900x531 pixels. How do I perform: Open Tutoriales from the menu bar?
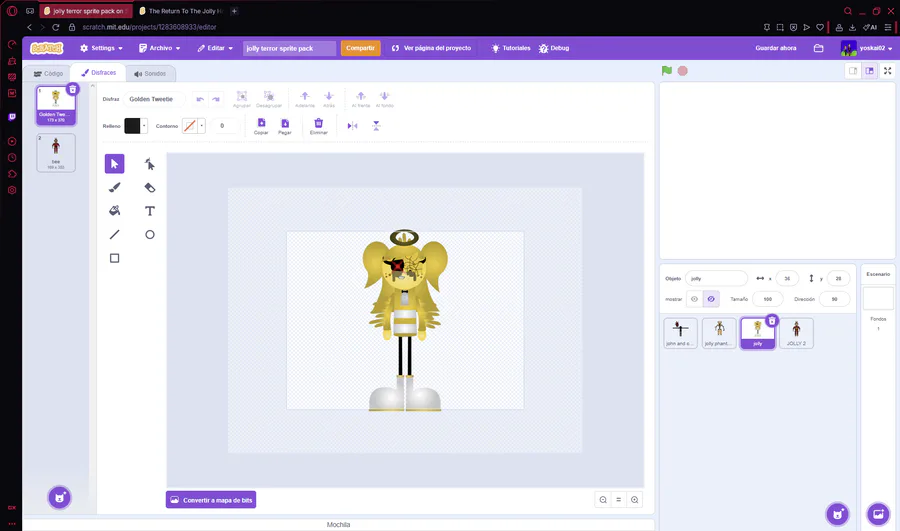[x=511, y=48]
